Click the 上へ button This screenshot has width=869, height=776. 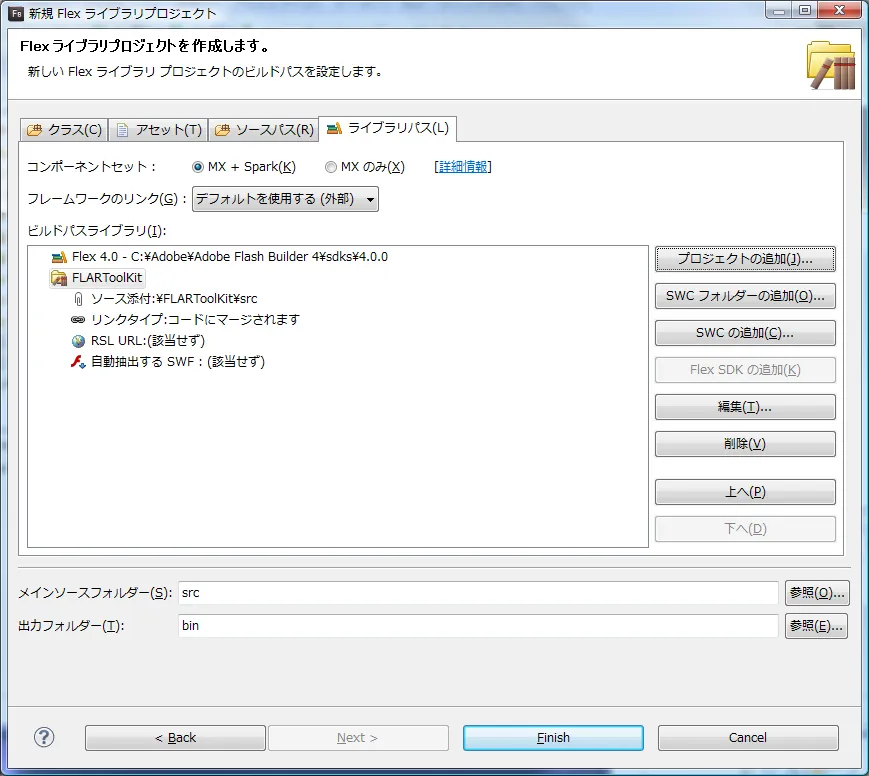pos(745,492)
